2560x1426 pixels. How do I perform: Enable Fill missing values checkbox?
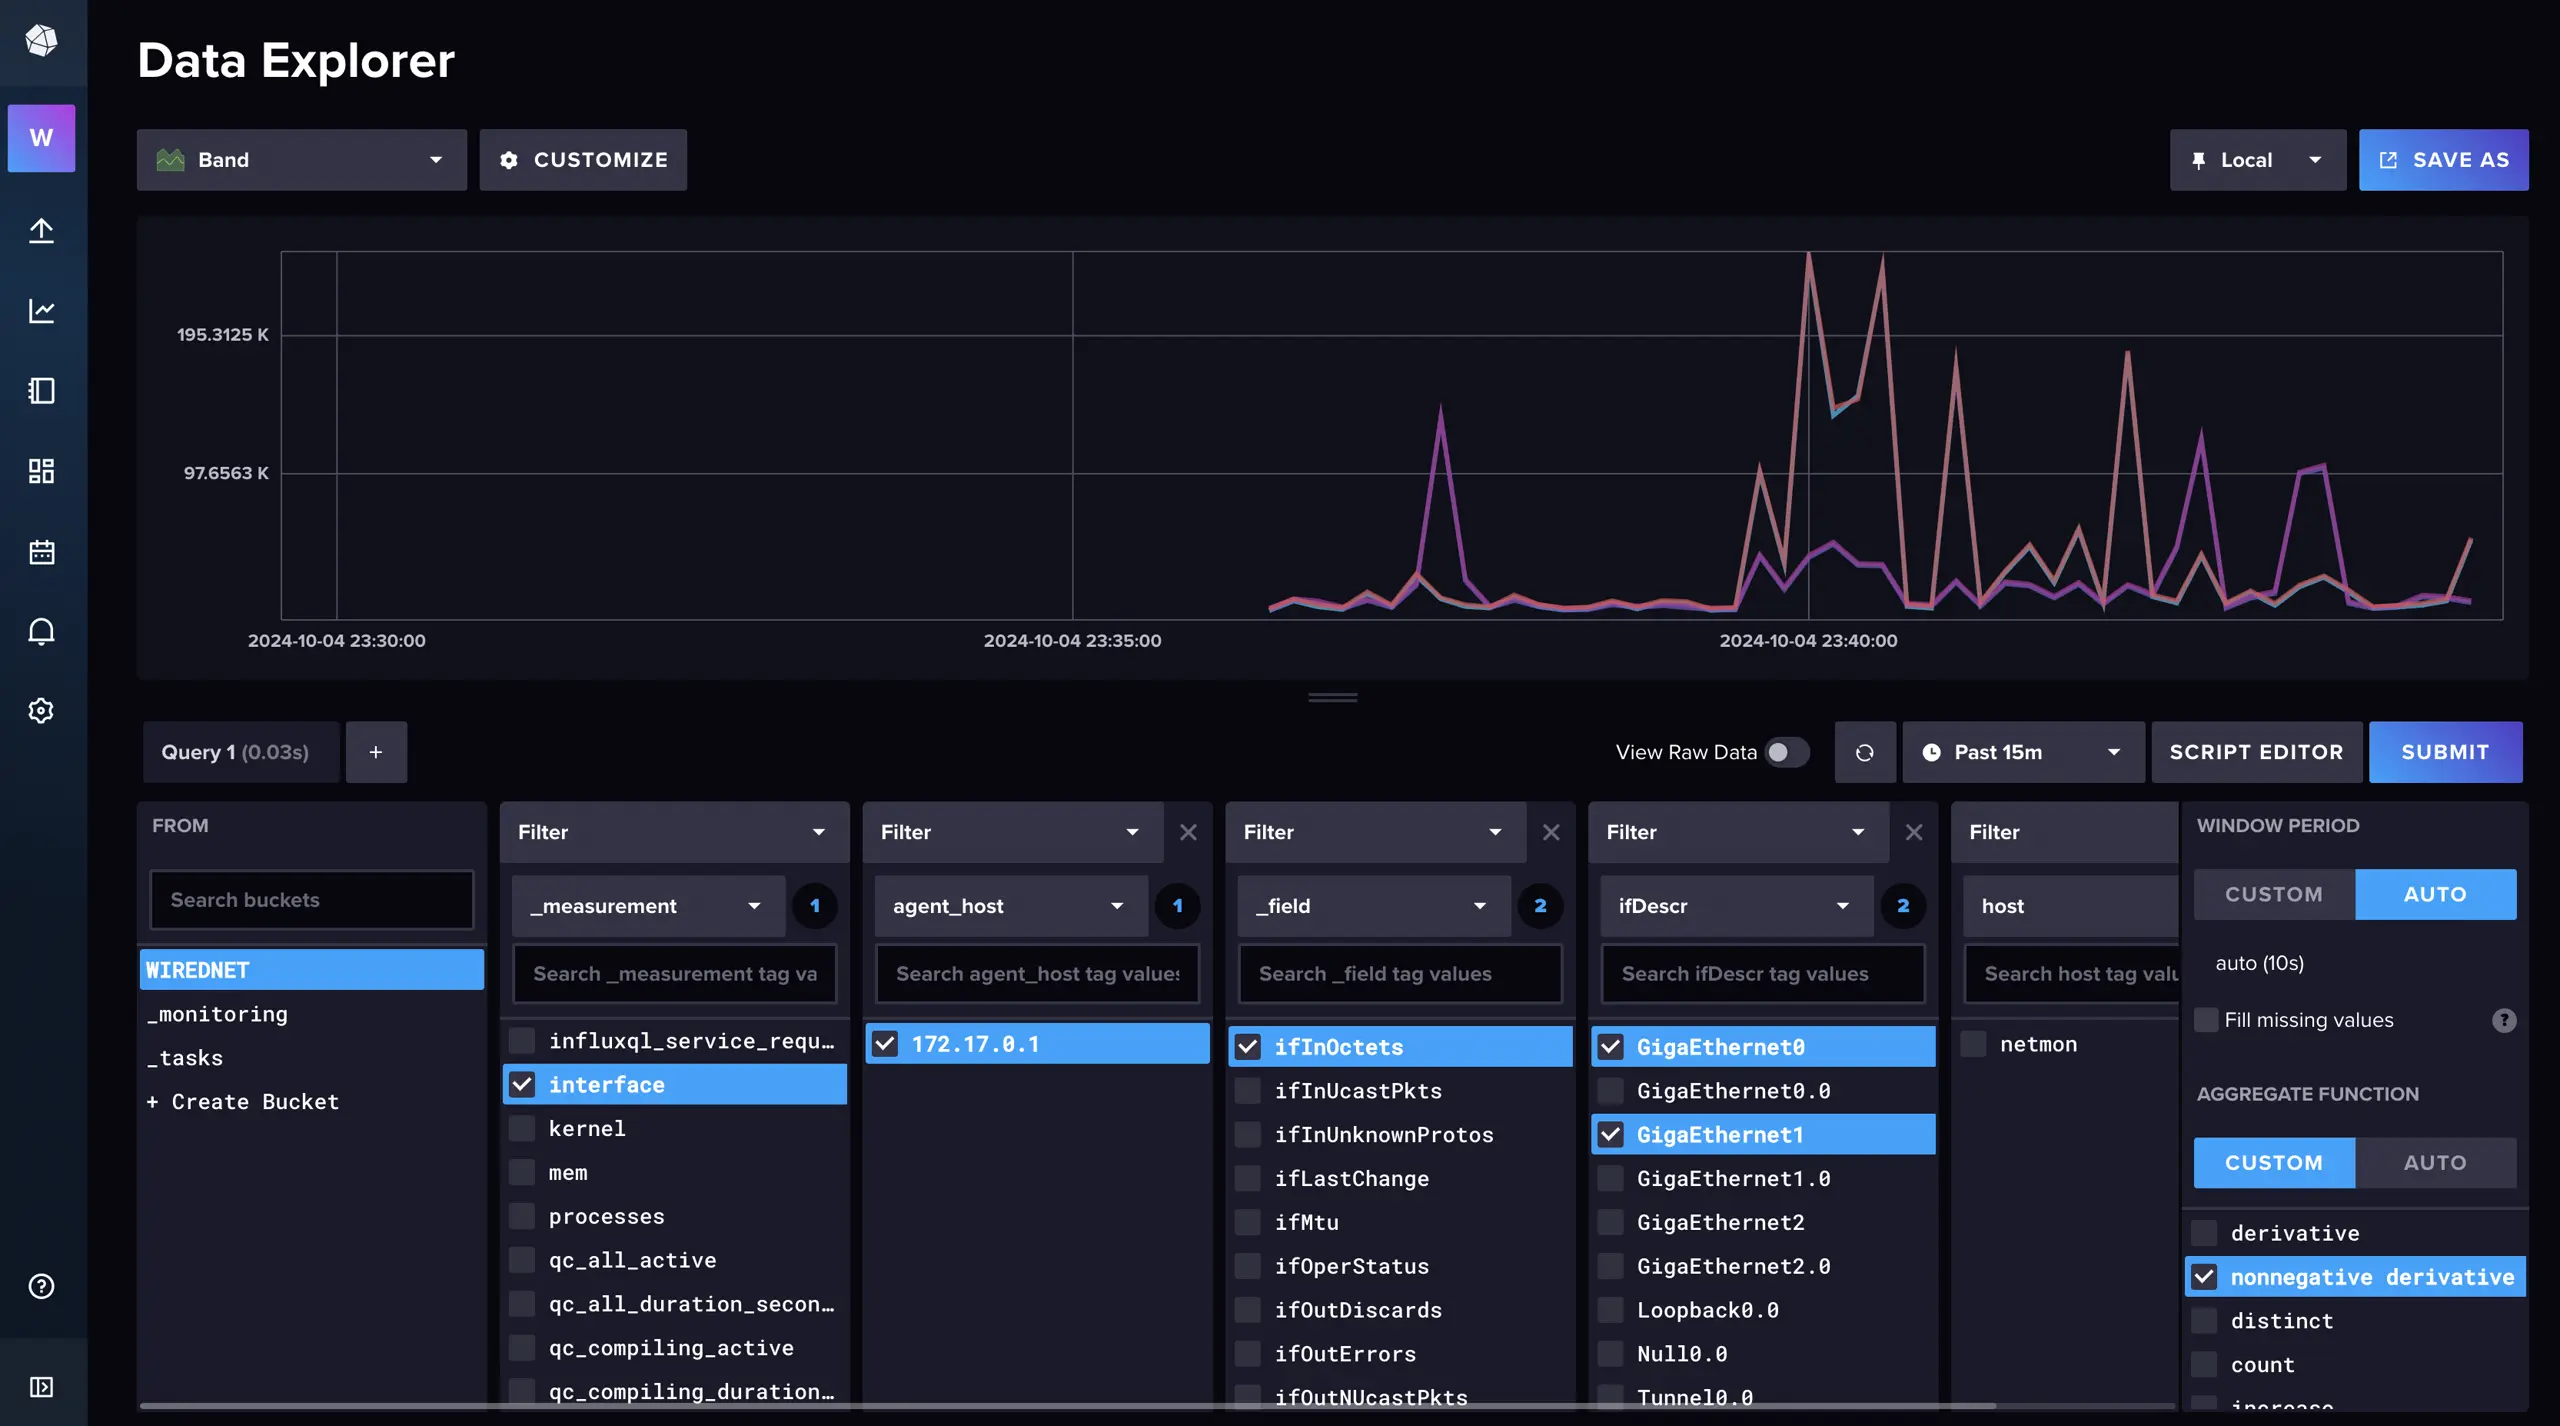pos(2205,1020)
